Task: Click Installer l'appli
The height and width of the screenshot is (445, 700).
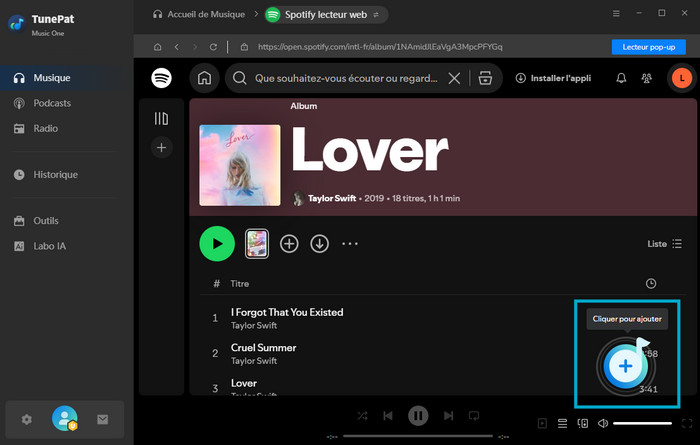Action: [x=553, y=78]
